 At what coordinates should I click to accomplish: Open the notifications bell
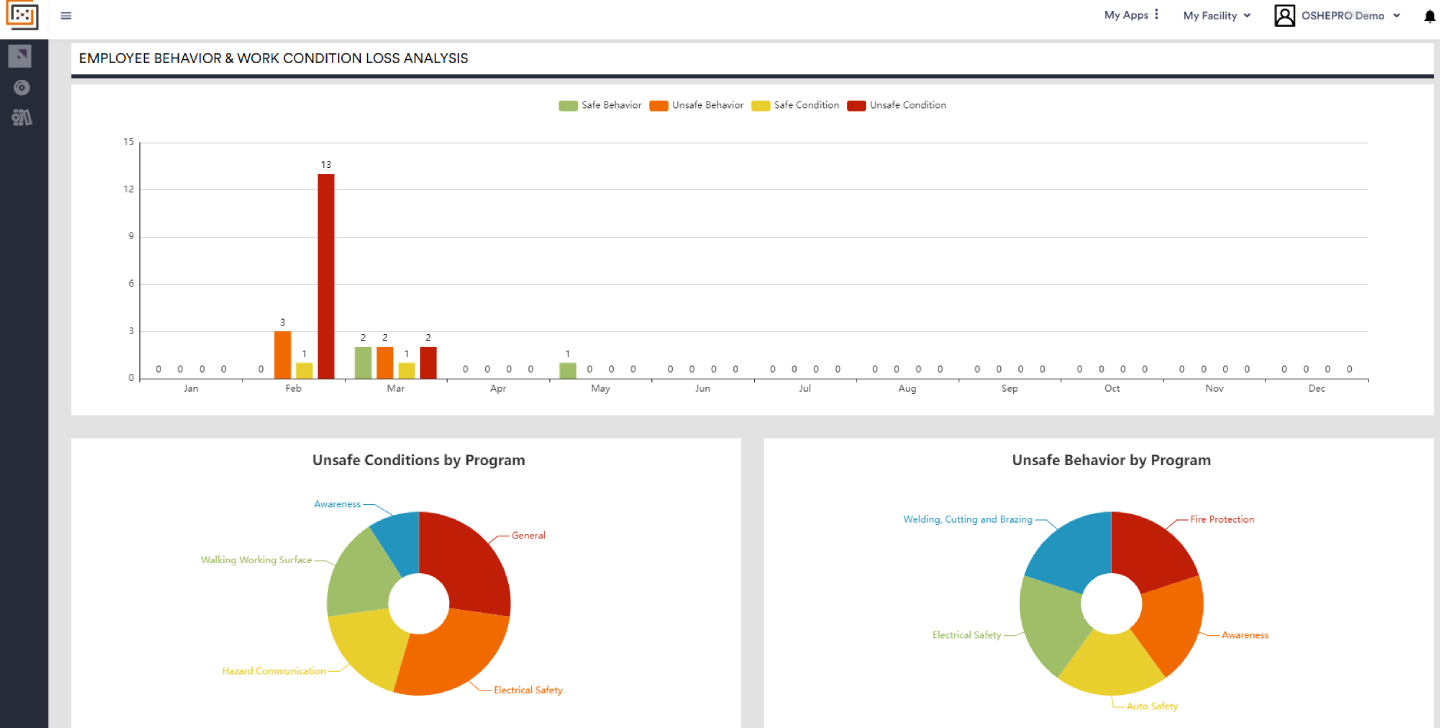(x=1429, y=16)
